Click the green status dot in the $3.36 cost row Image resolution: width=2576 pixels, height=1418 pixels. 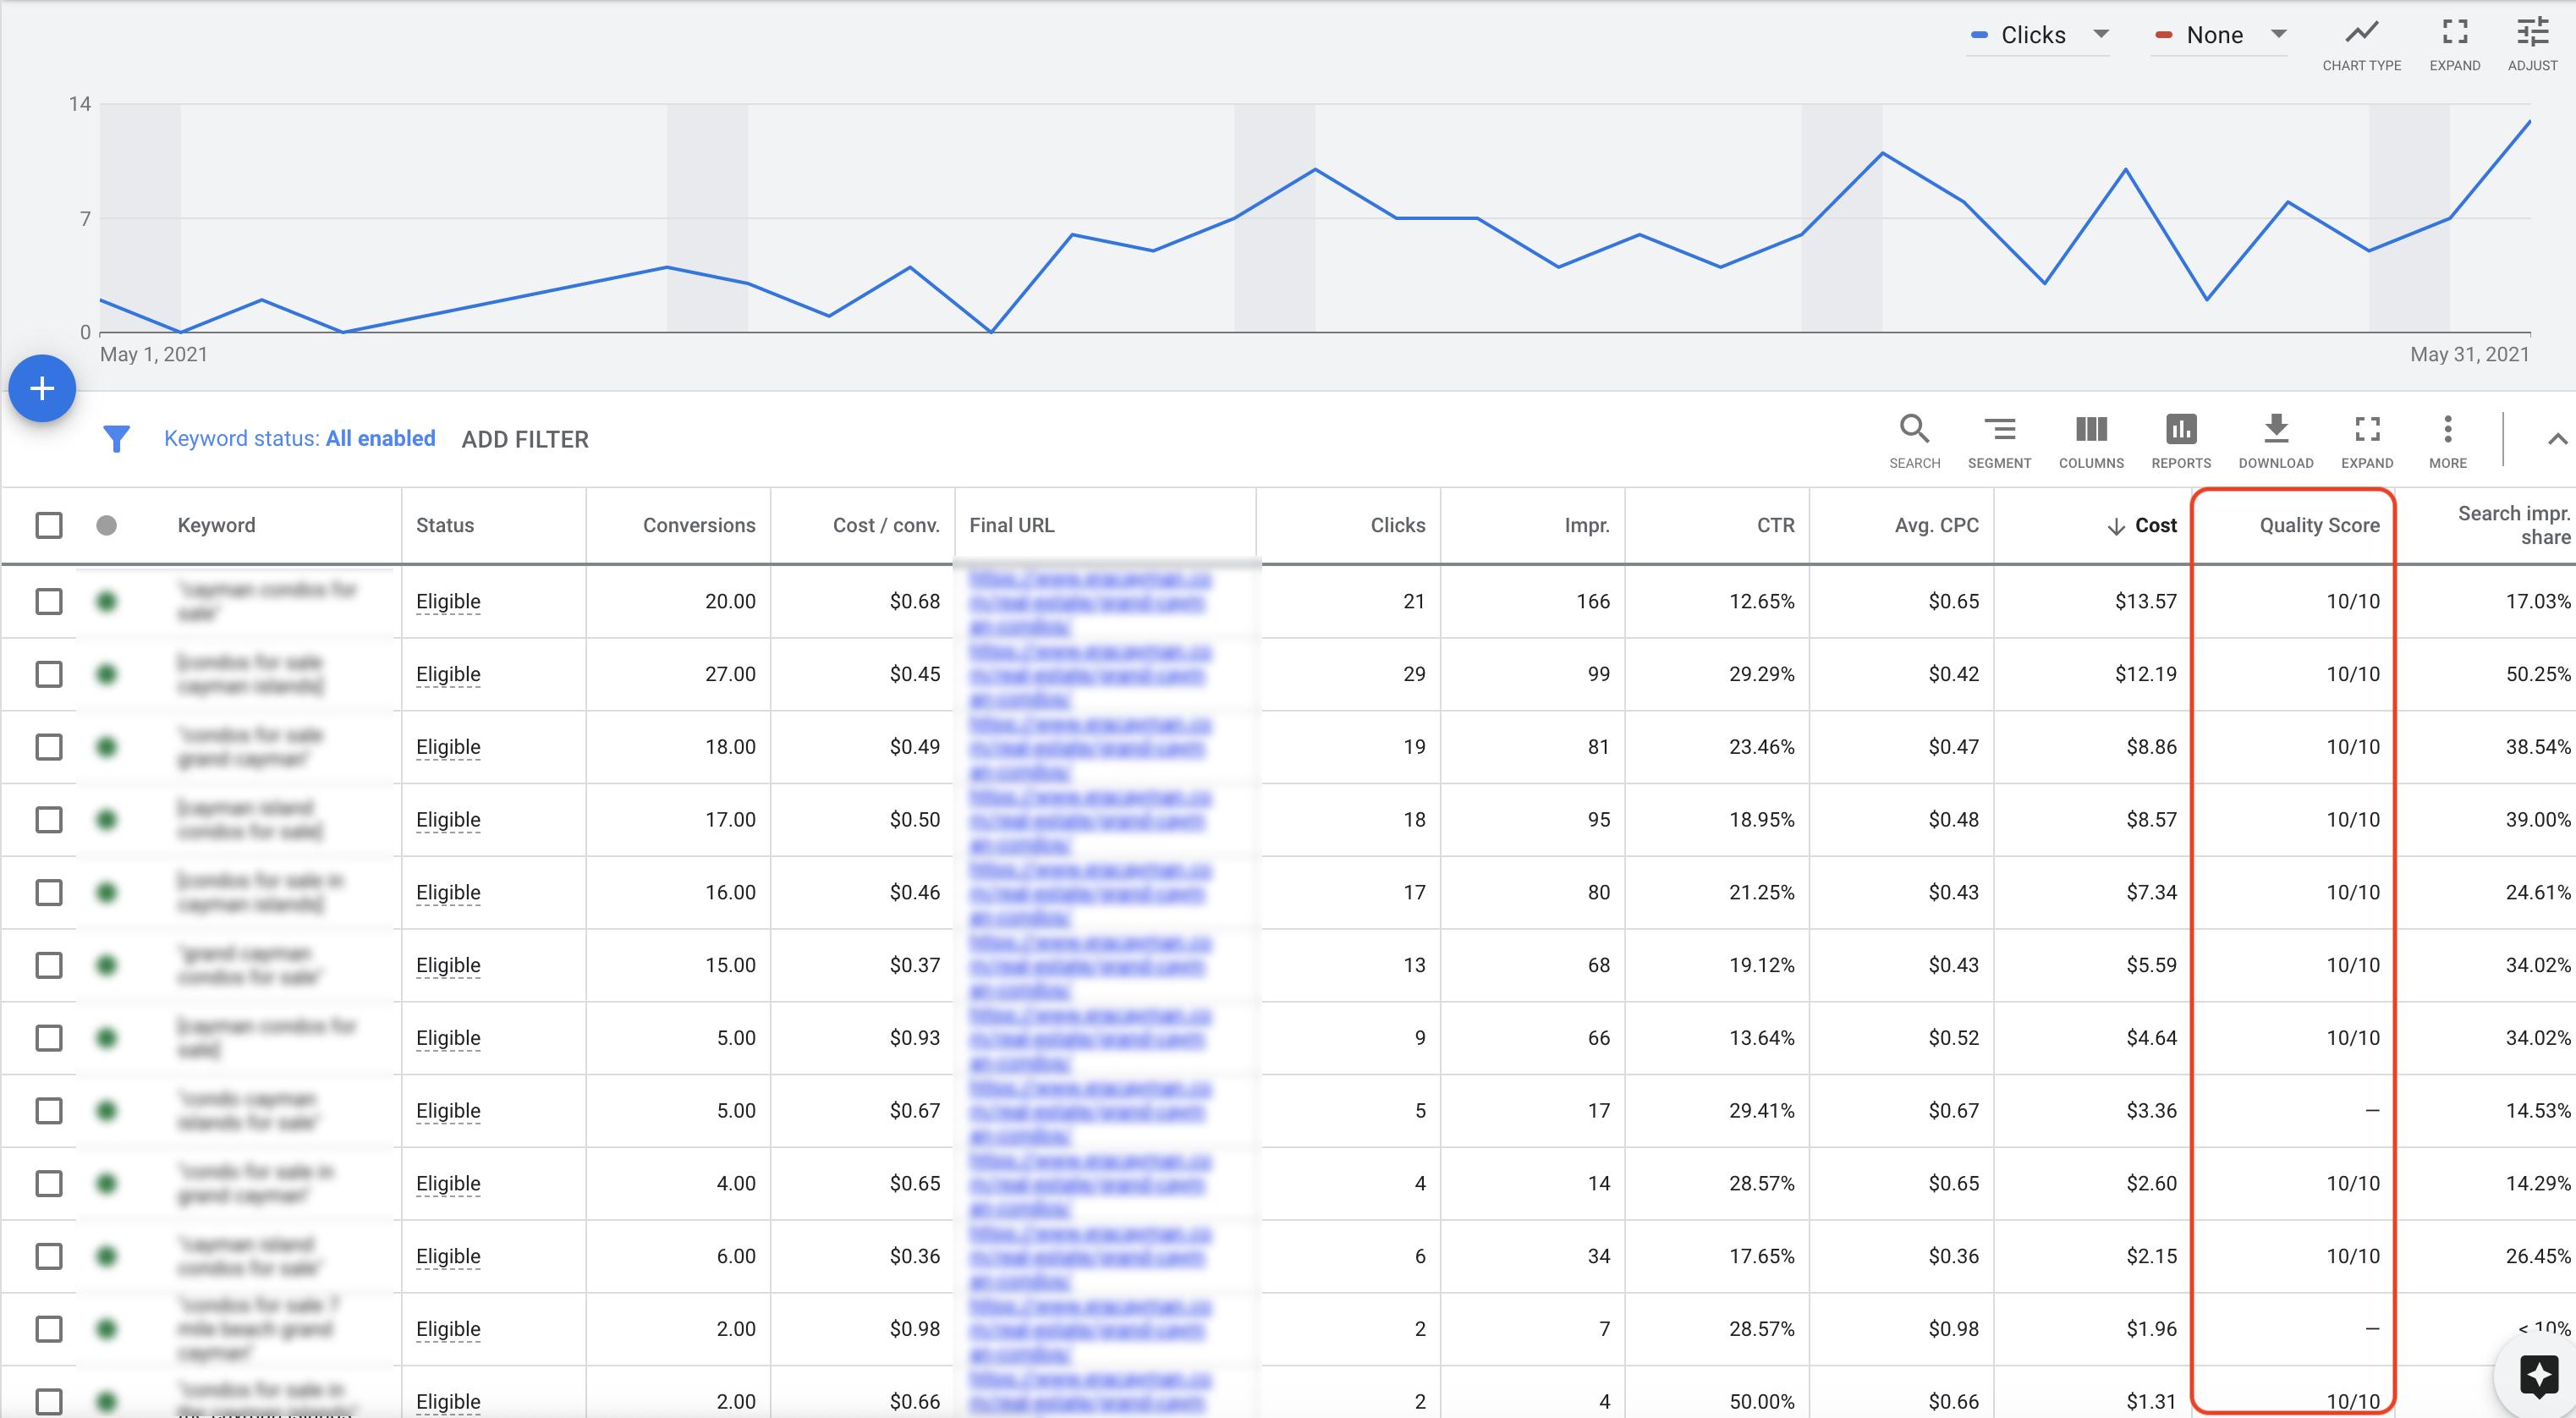[107, 1111]
